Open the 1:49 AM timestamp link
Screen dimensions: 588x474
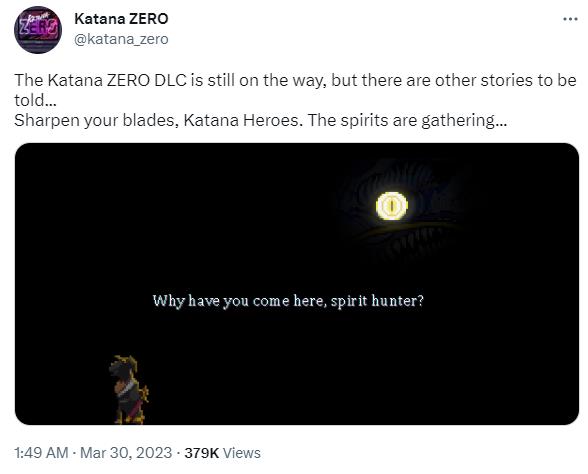point(41,453)
